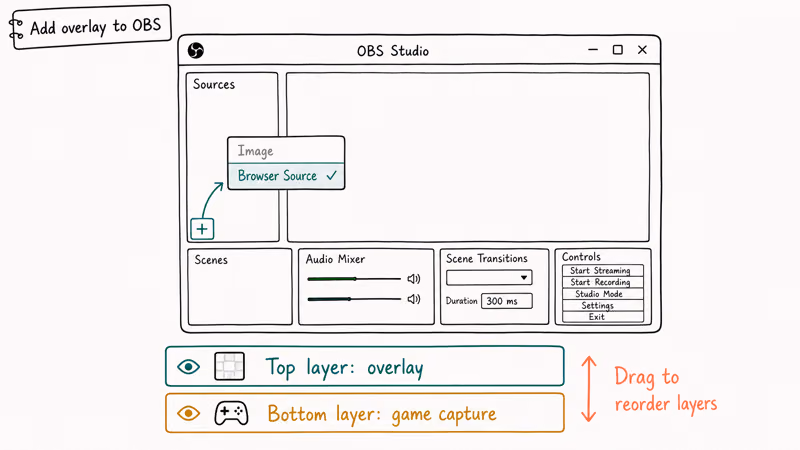Mute the second Audio Mixer speaker icon
Viewport: 800px width, 450px height.
(x=414, y=299)
